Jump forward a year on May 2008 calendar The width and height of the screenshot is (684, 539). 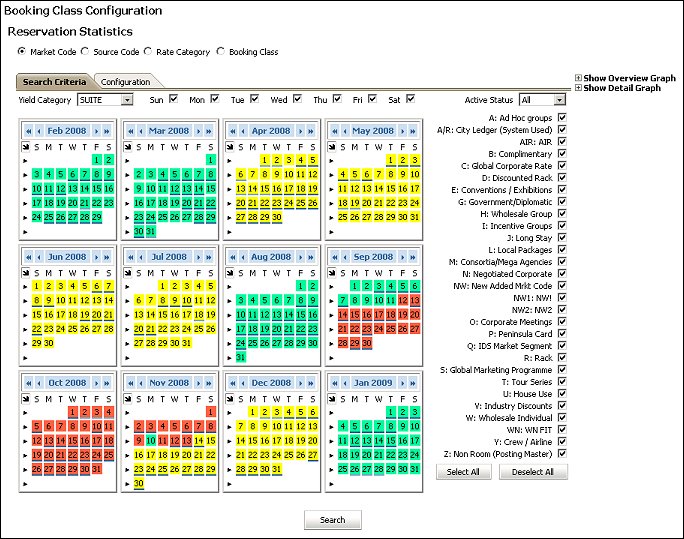click(412, 131)
